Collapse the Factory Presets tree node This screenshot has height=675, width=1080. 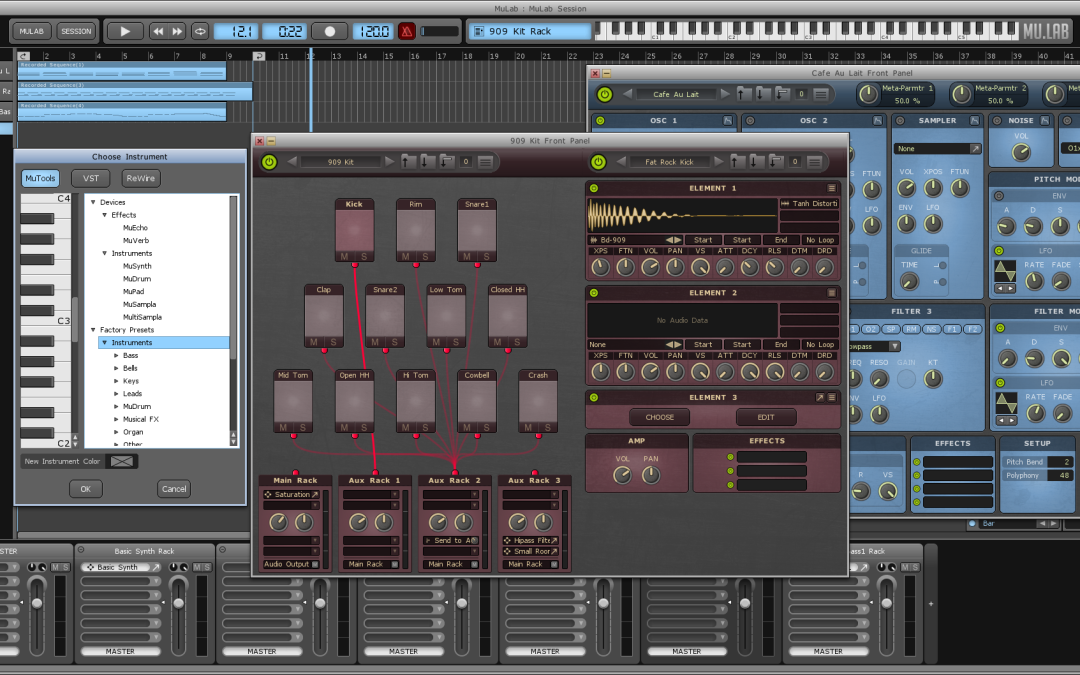(x=94, y=330)
